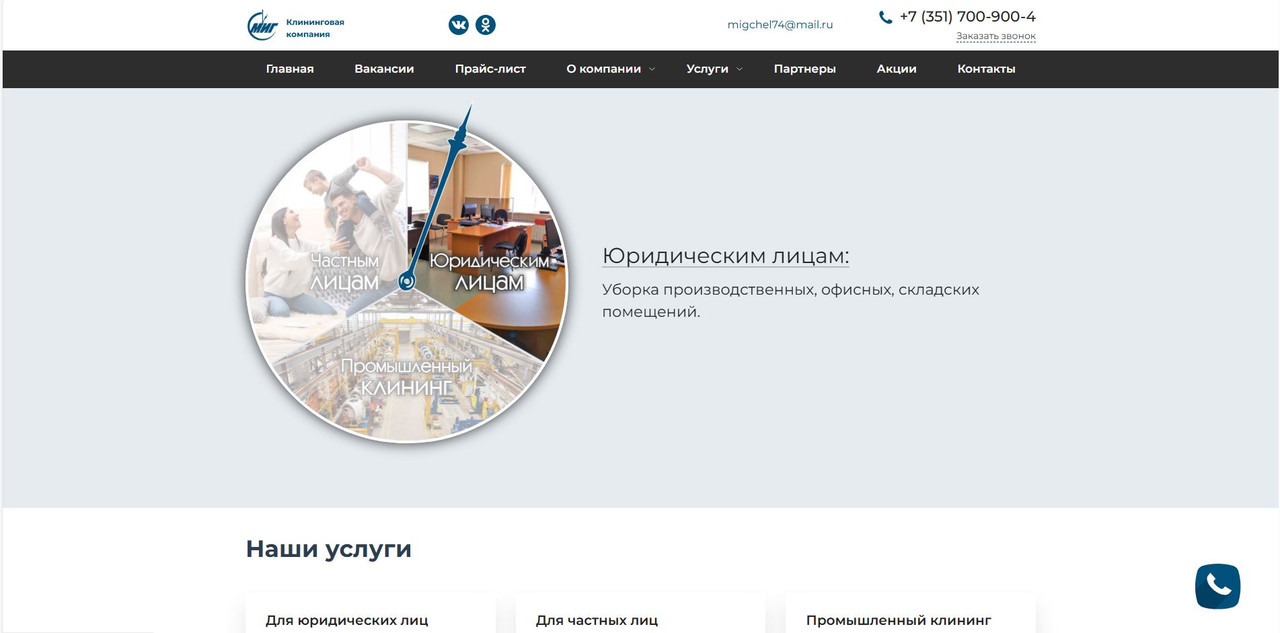Expand the О компании dropdown arrow
Viewport: 1280px width, 633px height.
coord(652,69)
